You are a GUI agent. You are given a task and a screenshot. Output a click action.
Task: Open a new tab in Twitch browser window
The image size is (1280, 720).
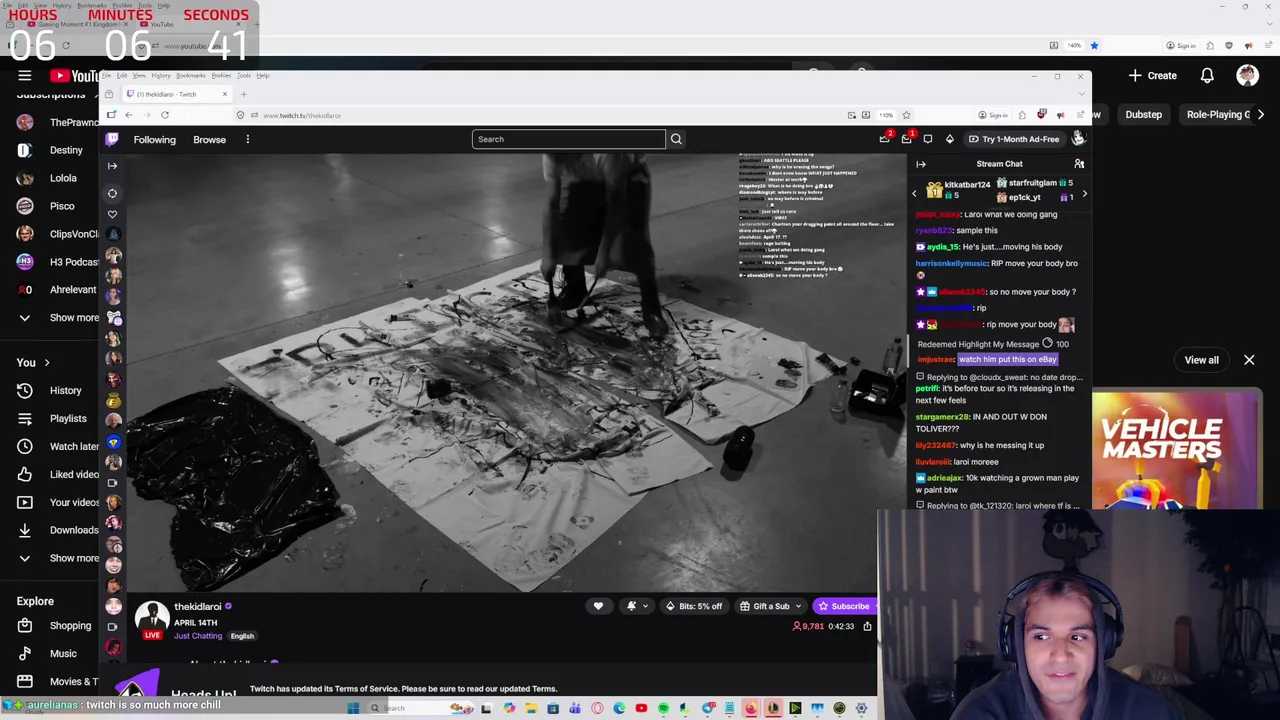[x=243, y=94]
